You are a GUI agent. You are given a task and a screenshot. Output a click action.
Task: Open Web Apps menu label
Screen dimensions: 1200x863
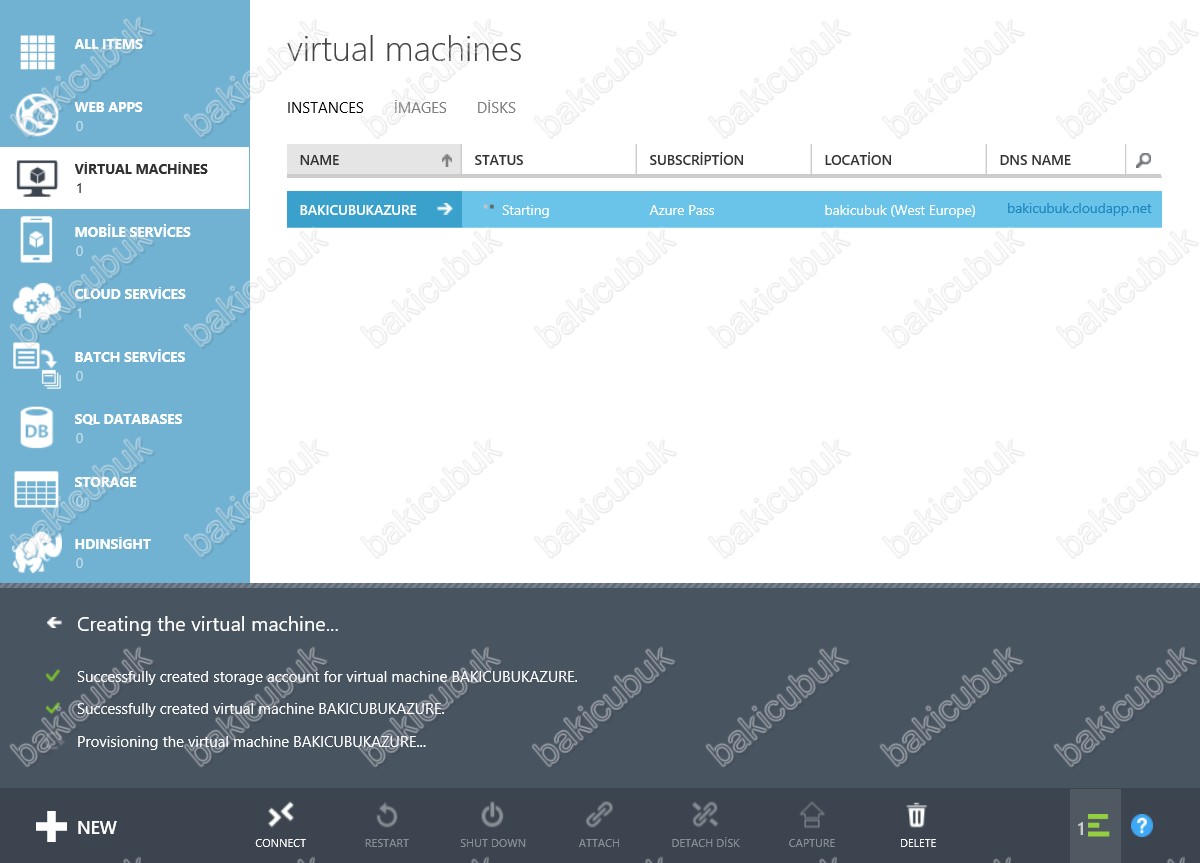tap(108, 107)
